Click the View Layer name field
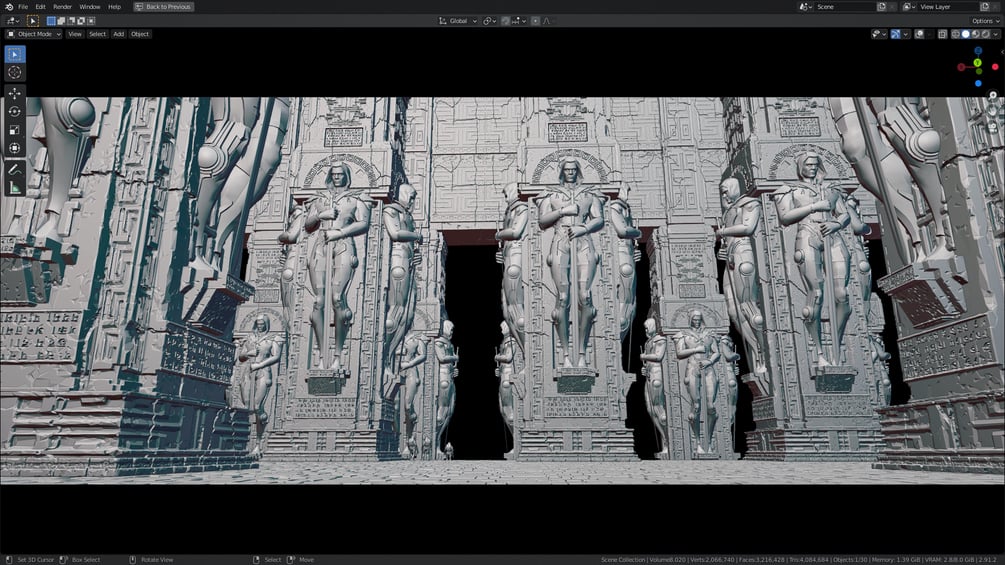 pyautogui.click(x=948, y=6)
